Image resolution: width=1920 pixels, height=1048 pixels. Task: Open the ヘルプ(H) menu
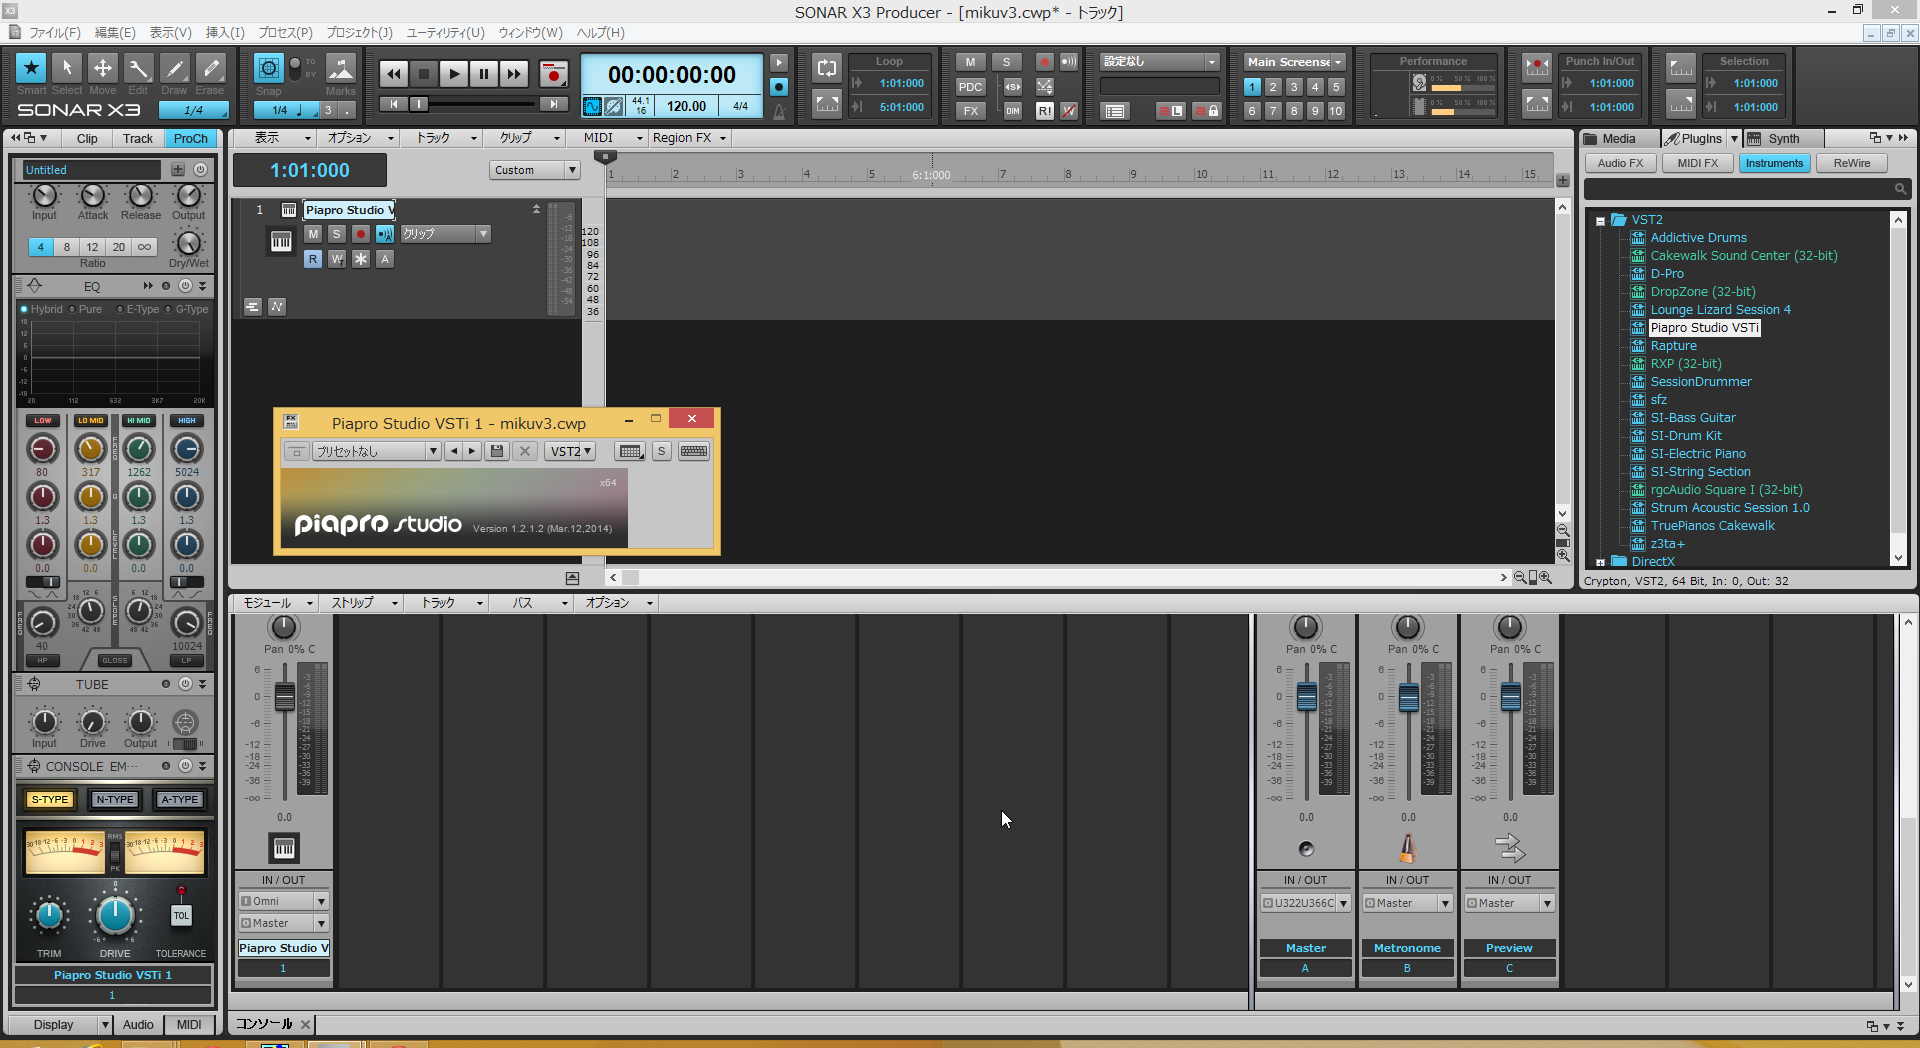pyautogui.click(x=601, y=33)
